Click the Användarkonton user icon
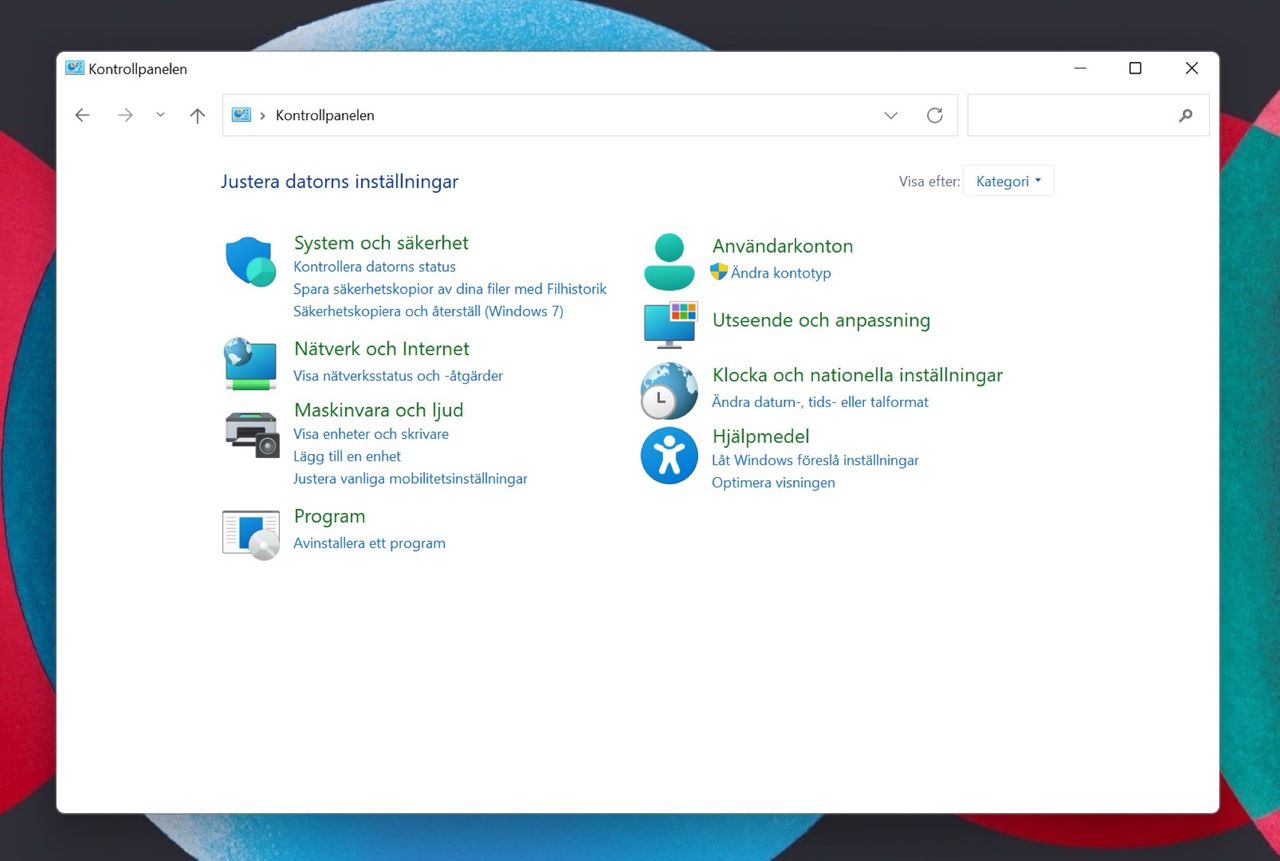Screen dimensions: 1280x861 point(668,260)
